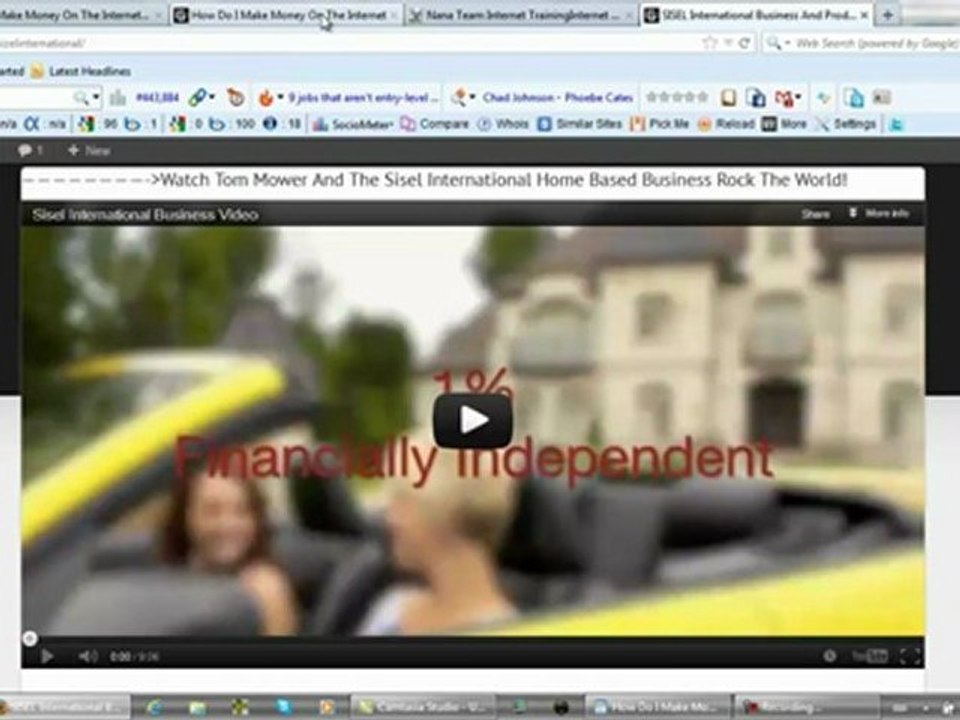This screenshot has height=720, width=960.
Task: Switch to the Nana Team Internet Training tab
Action: point(521,15)
